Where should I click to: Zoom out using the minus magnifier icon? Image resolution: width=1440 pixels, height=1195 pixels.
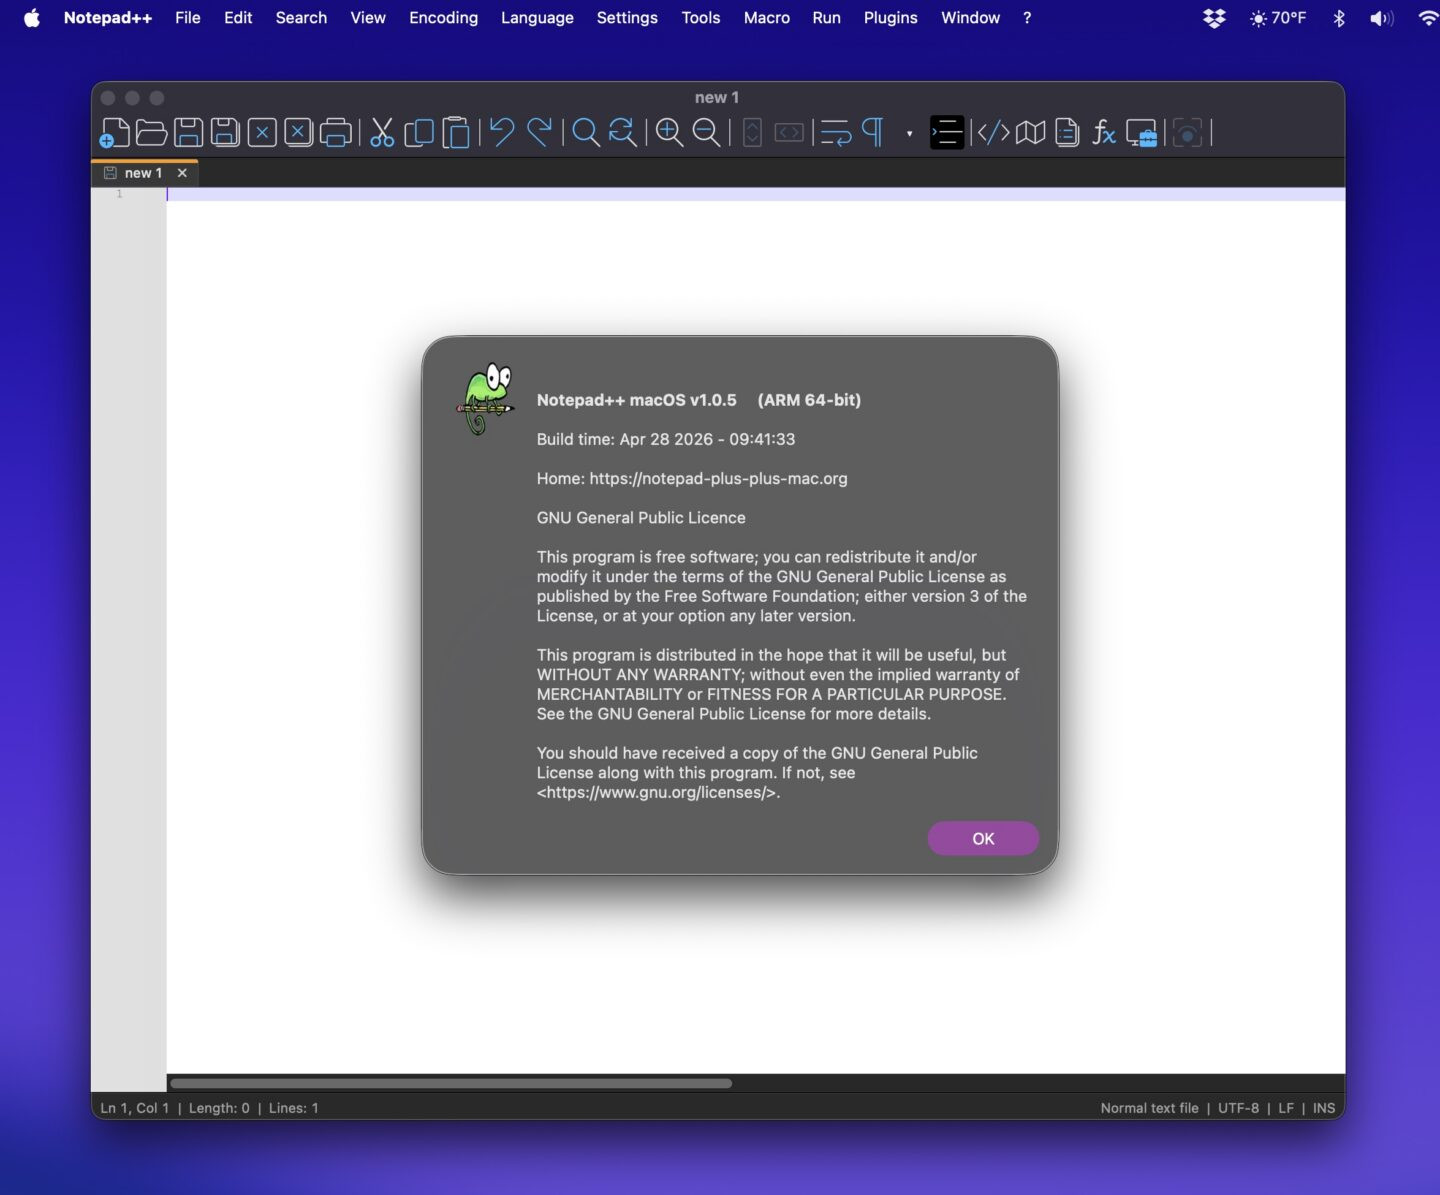pyautogui.click(x=706, y=133)
